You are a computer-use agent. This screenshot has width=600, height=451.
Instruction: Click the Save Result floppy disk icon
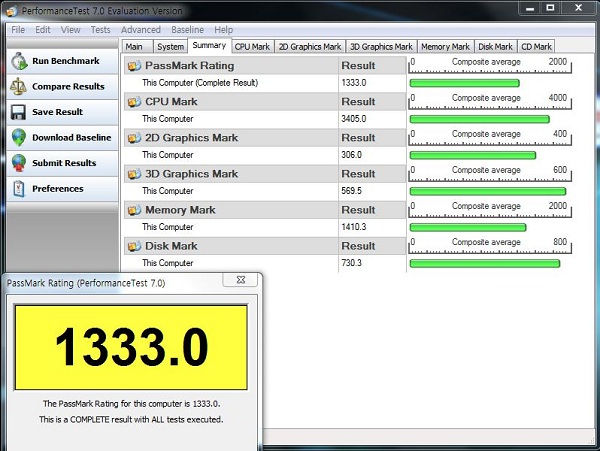pyautogui.click(x=18, y=112)
